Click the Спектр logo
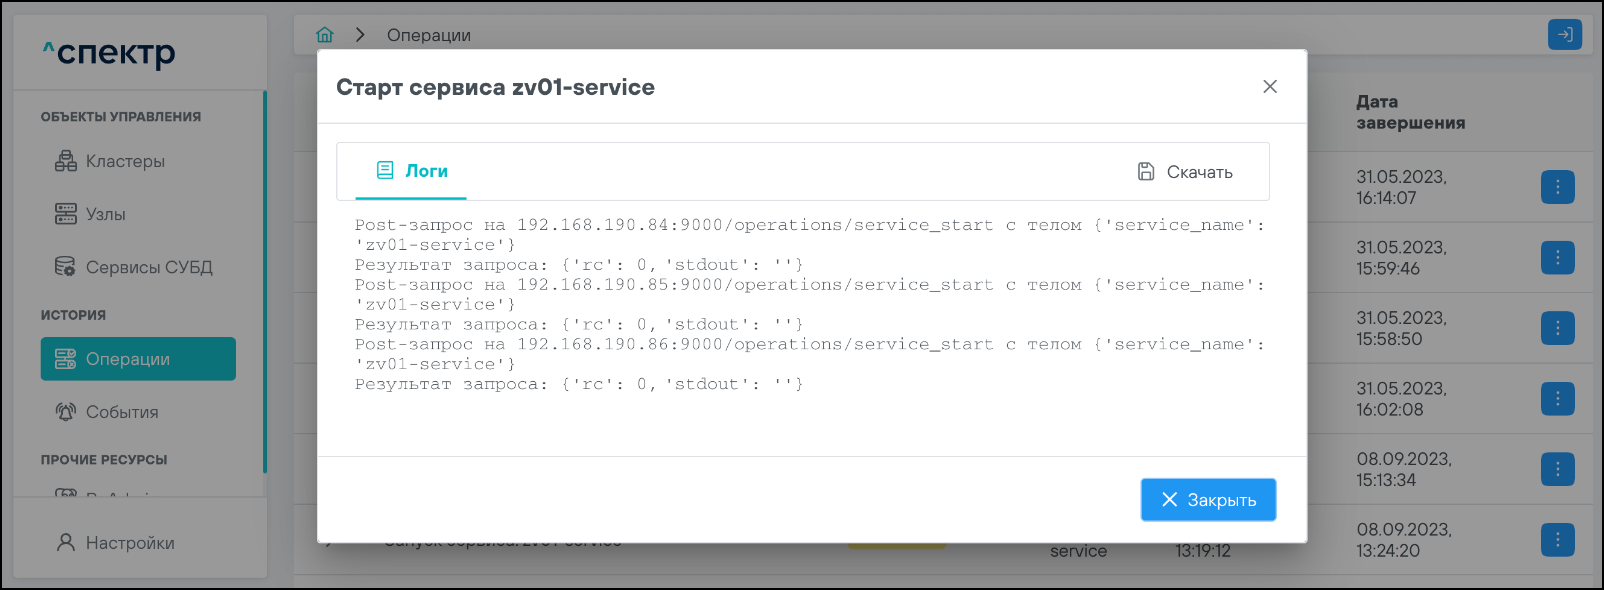Viewport: 1604px width, 590px height. [x=109, y=52]
